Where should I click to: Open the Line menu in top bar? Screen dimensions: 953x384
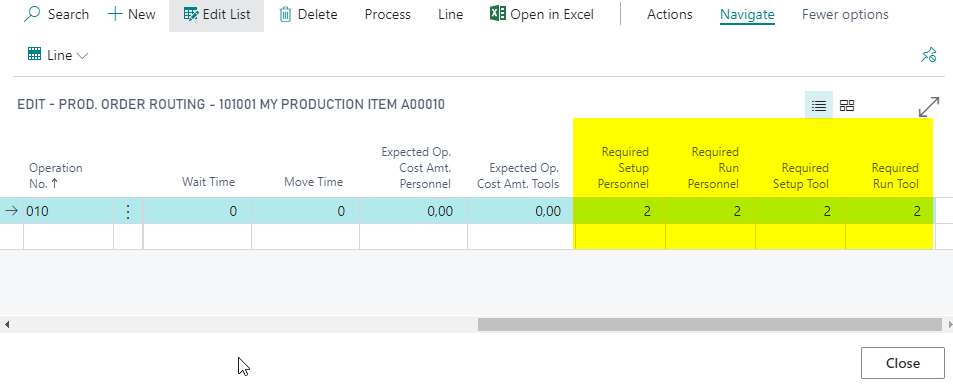[x=450, y=15]
